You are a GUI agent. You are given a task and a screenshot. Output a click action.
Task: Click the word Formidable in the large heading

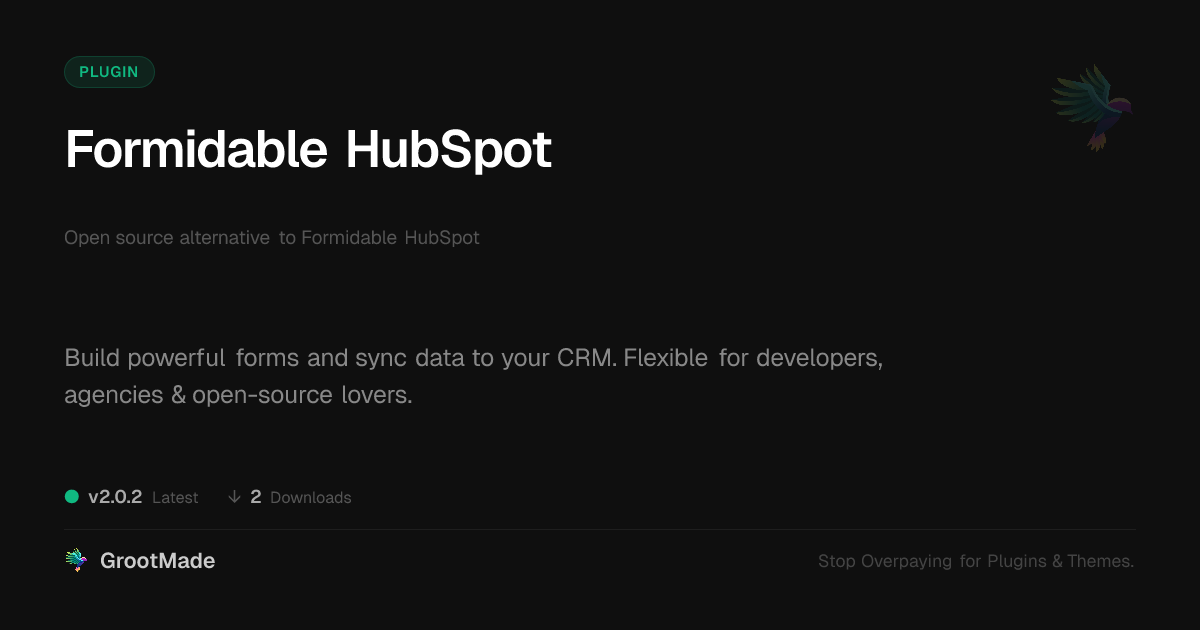coord(196,150)
